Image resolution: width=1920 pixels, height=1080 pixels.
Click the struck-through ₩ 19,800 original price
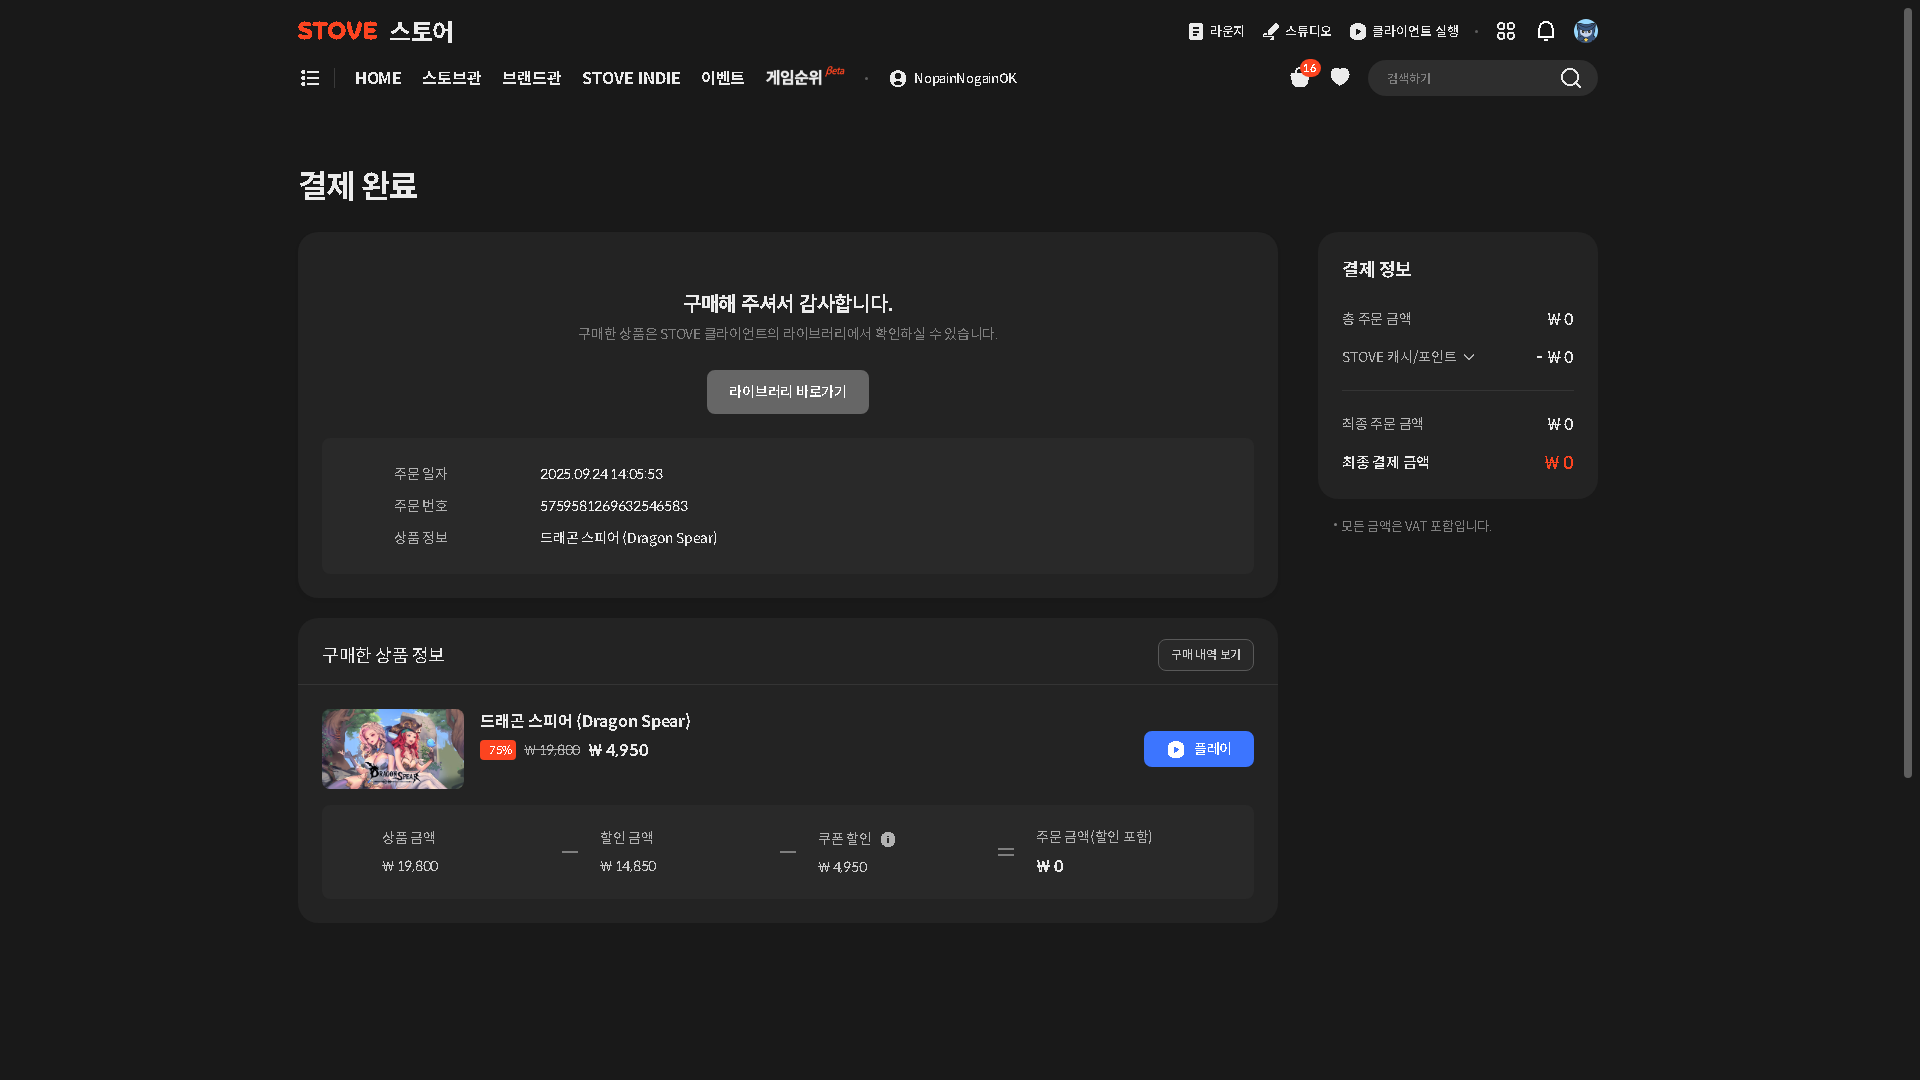[552, 750]
